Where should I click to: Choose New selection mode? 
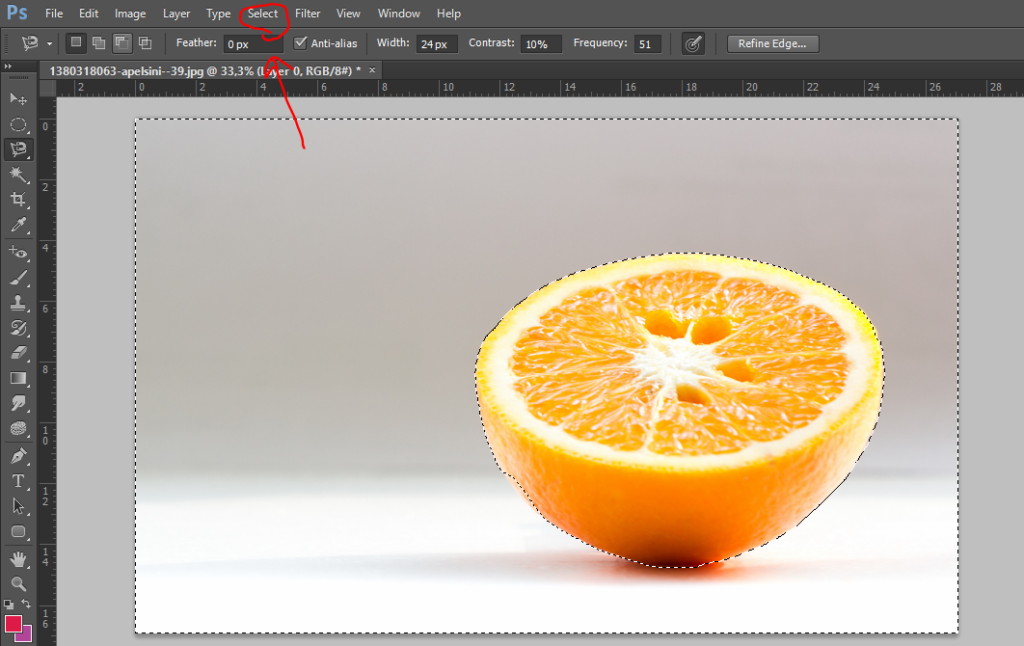(76, 43)
